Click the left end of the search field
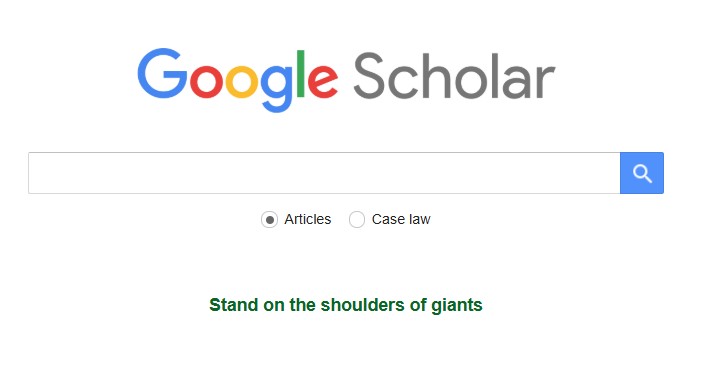 coord(36,173)
